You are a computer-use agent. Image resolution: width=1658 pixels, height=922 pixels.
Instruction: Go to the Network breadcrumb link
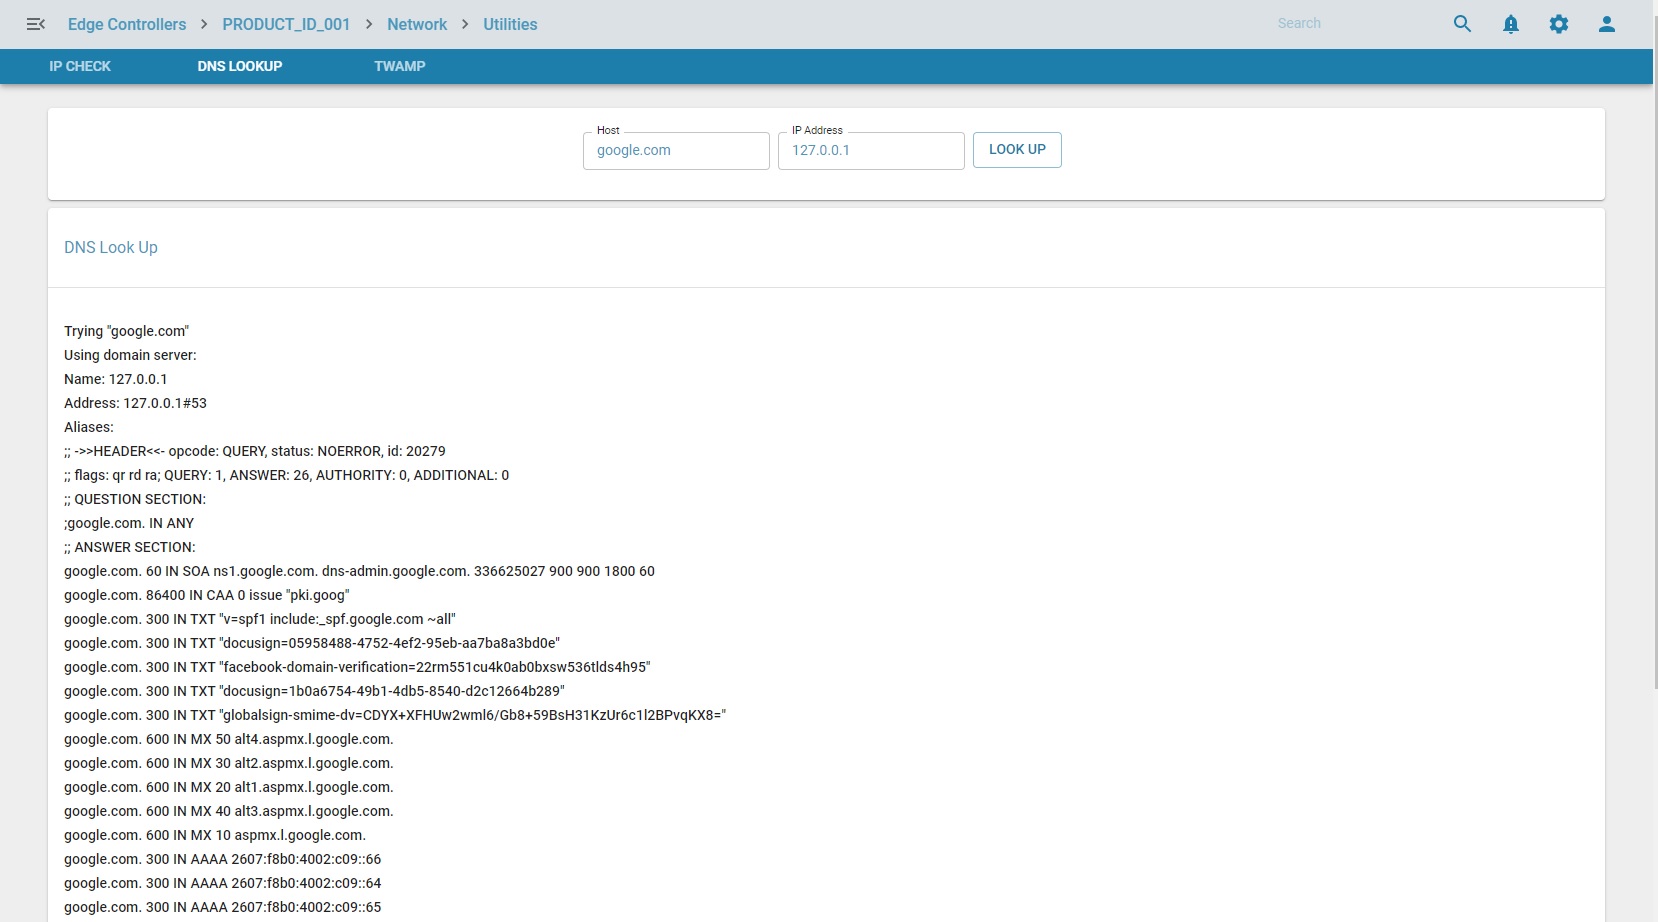click(x=417, y=24)
